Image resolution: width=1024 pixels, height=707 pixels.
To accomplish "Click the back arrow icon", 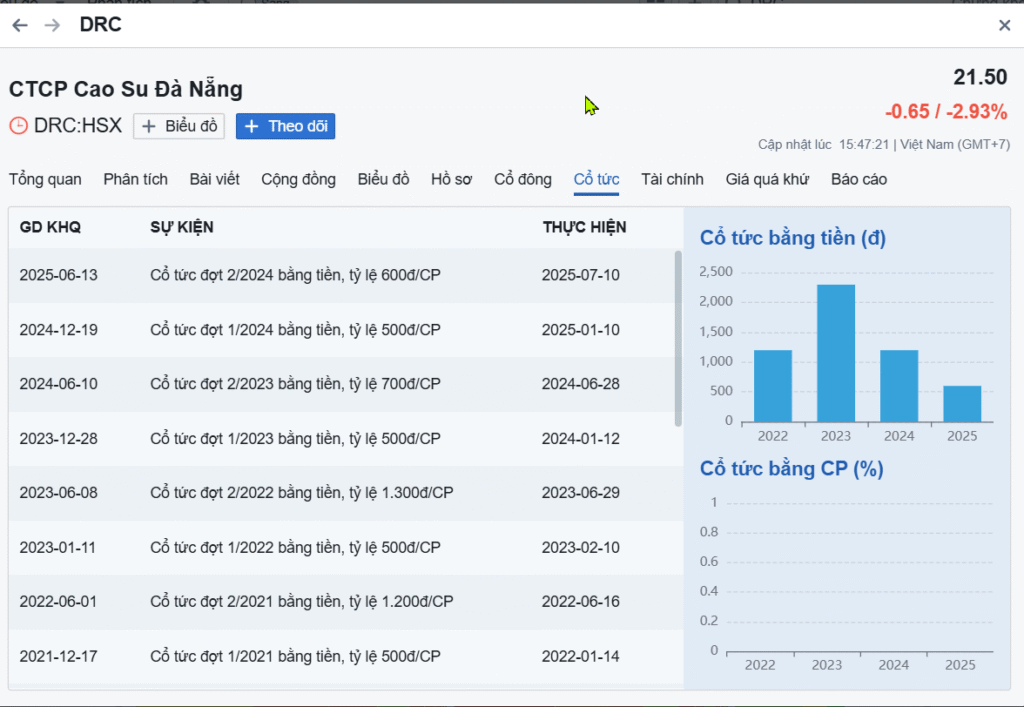I will coord(20,25).
